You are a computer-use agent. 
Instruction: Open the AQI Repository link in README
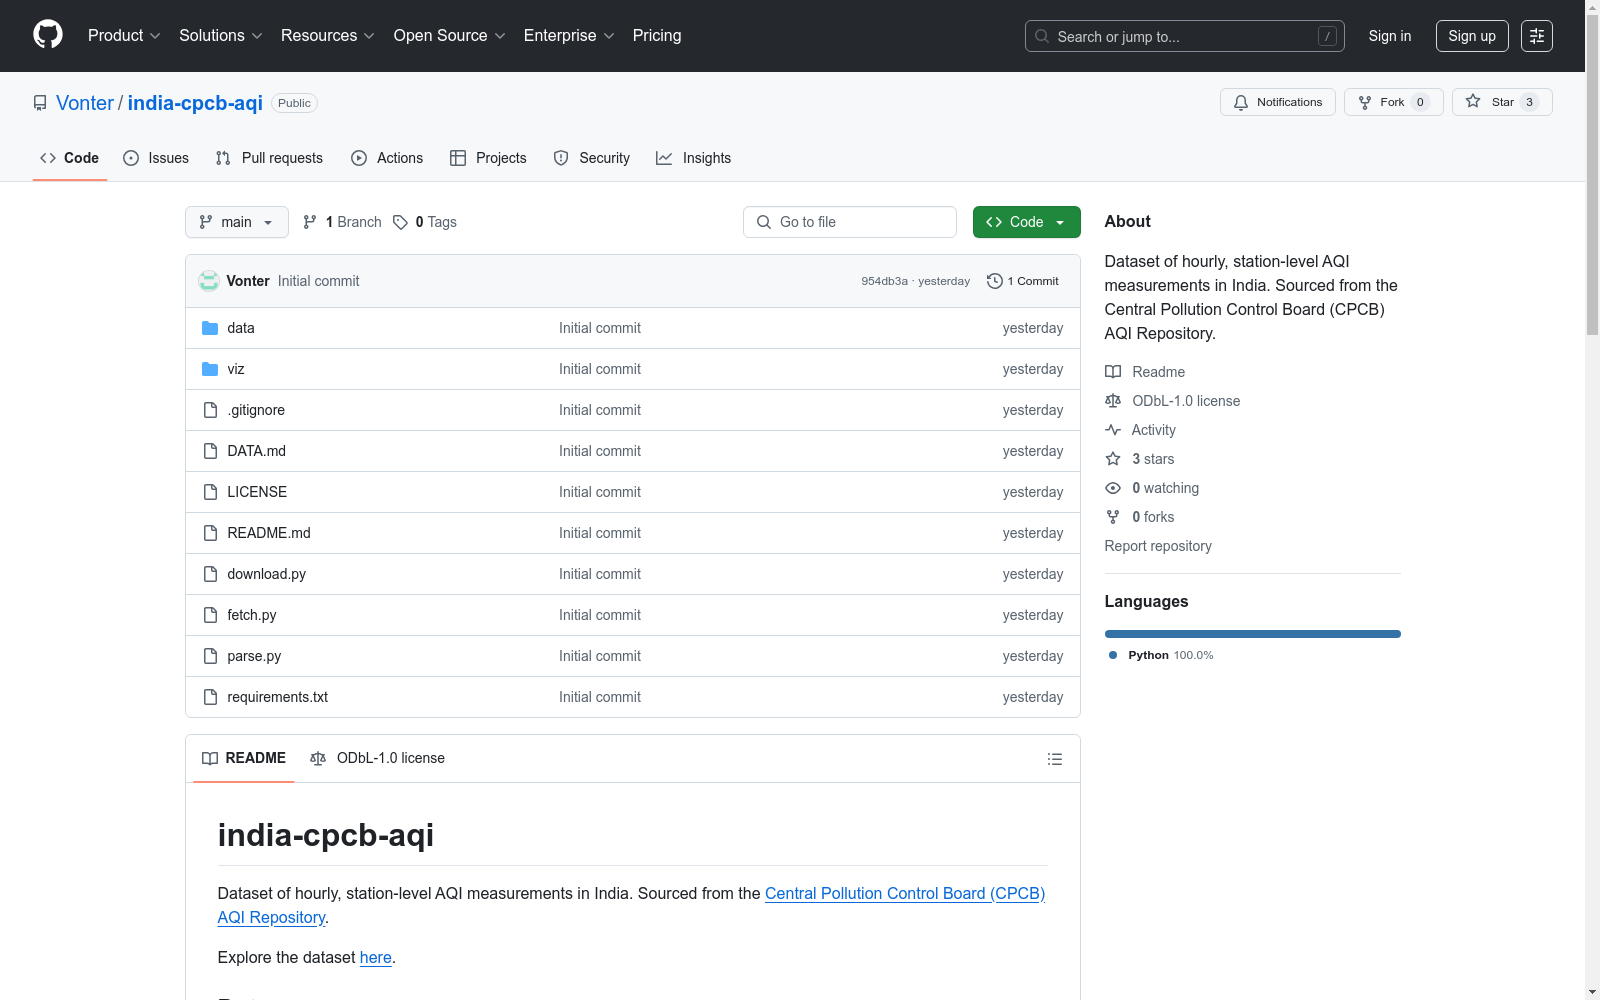pos(271,917)
